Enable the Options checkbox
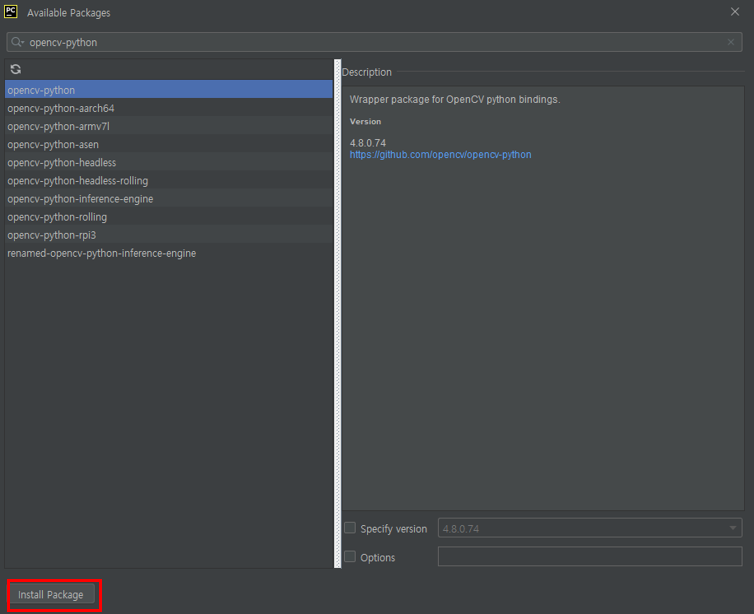This screenshot has height=614, width=754. click(350, 557)
